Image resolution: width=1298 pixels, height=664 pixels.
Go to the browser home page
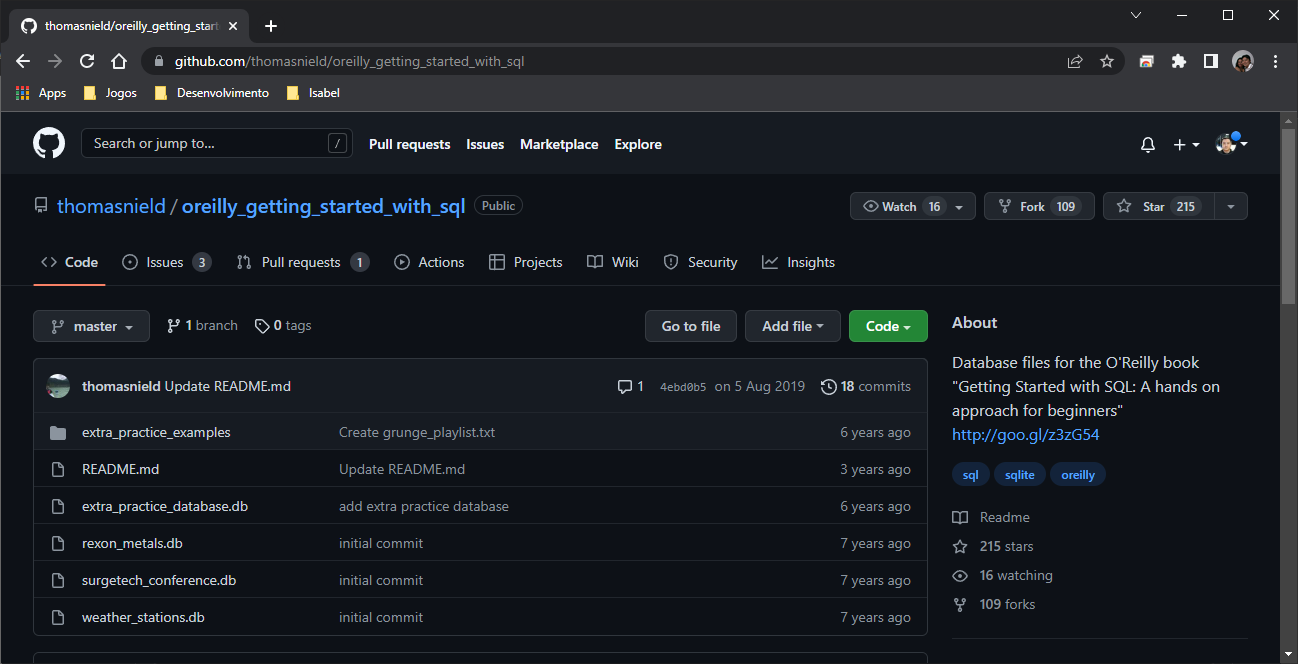(119, 61)
